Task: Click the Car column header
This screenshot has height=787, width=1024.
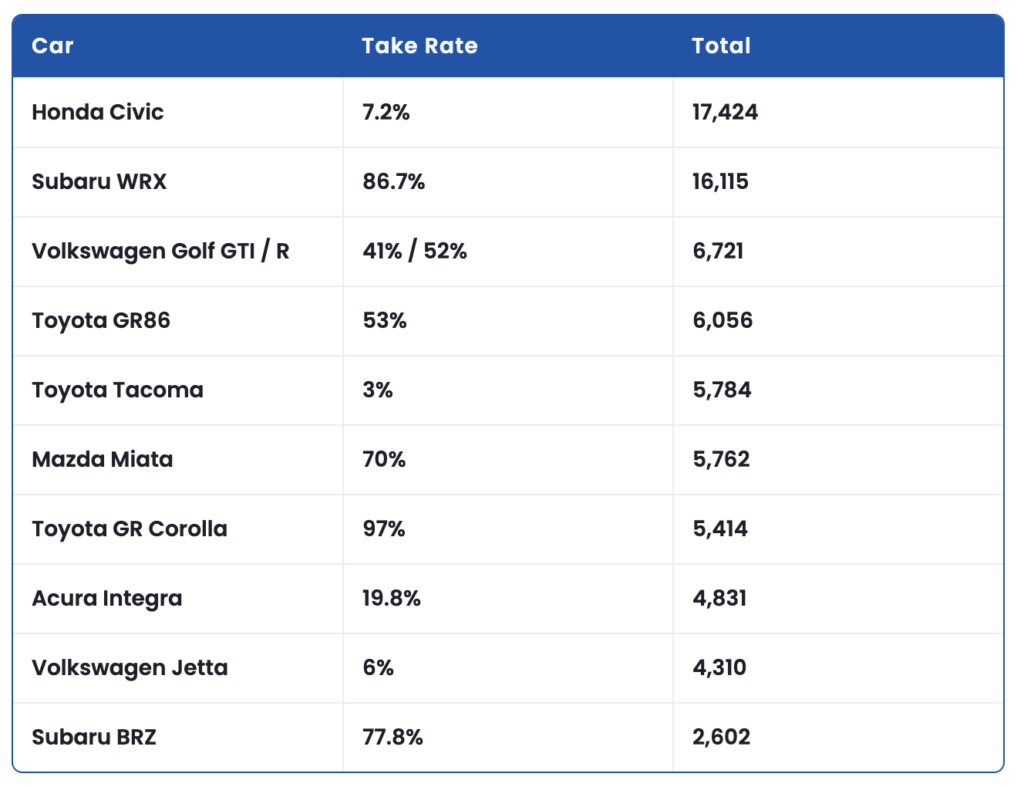Action: click(x=53, y=46)
